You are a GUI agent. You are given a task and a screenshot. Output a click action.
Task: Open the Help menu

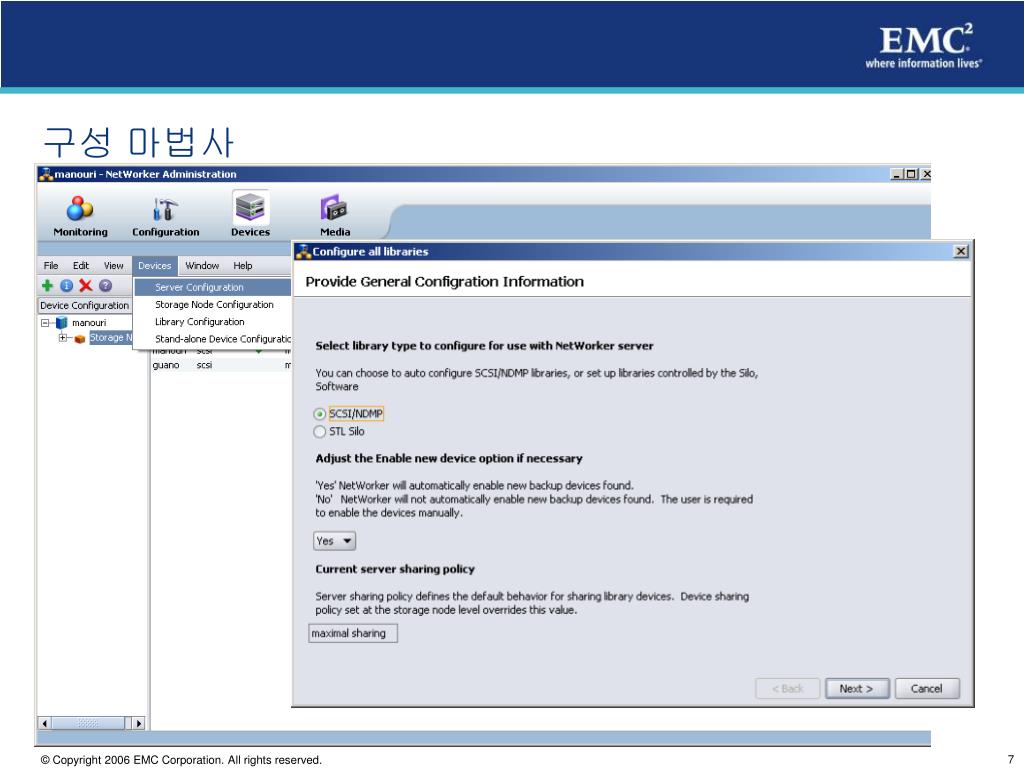tap(243, 266)
